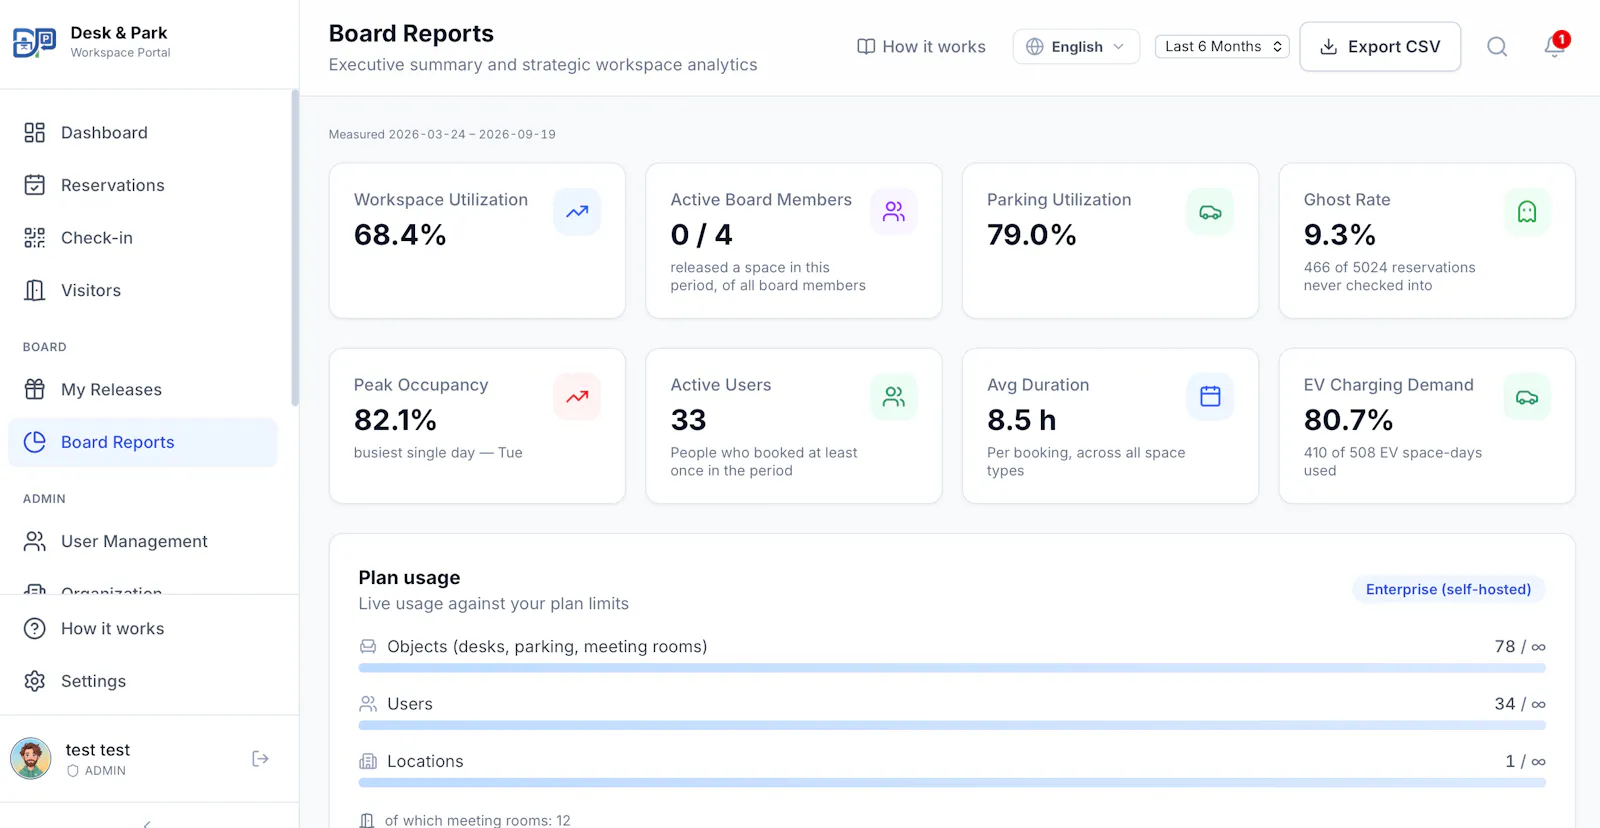Click the Locations building icon in Plan usage

(x=368, y=762)
